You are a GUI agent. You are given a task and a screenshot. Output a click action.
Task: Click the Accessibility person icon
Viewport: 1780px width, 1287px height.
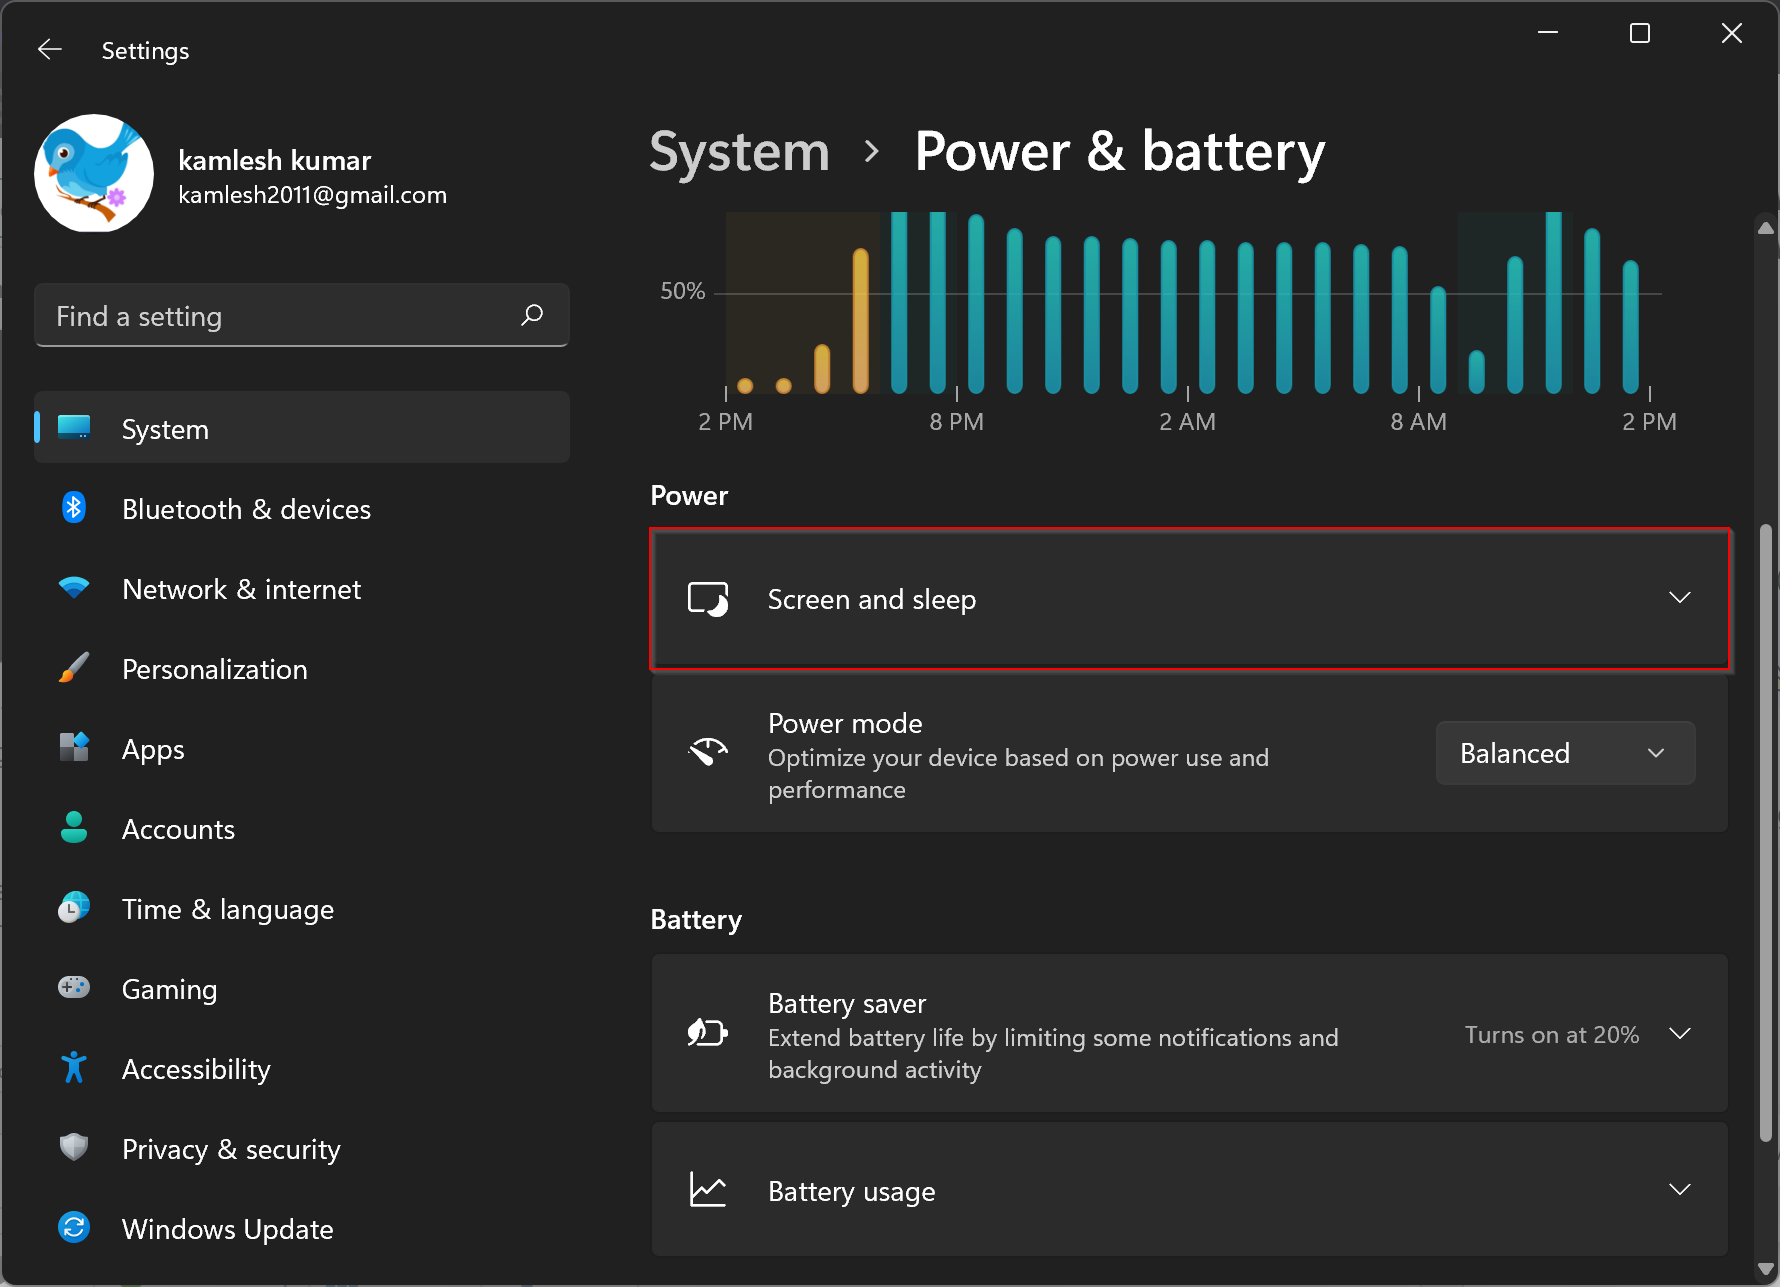pyautogui.click(x=74, y=1068)
